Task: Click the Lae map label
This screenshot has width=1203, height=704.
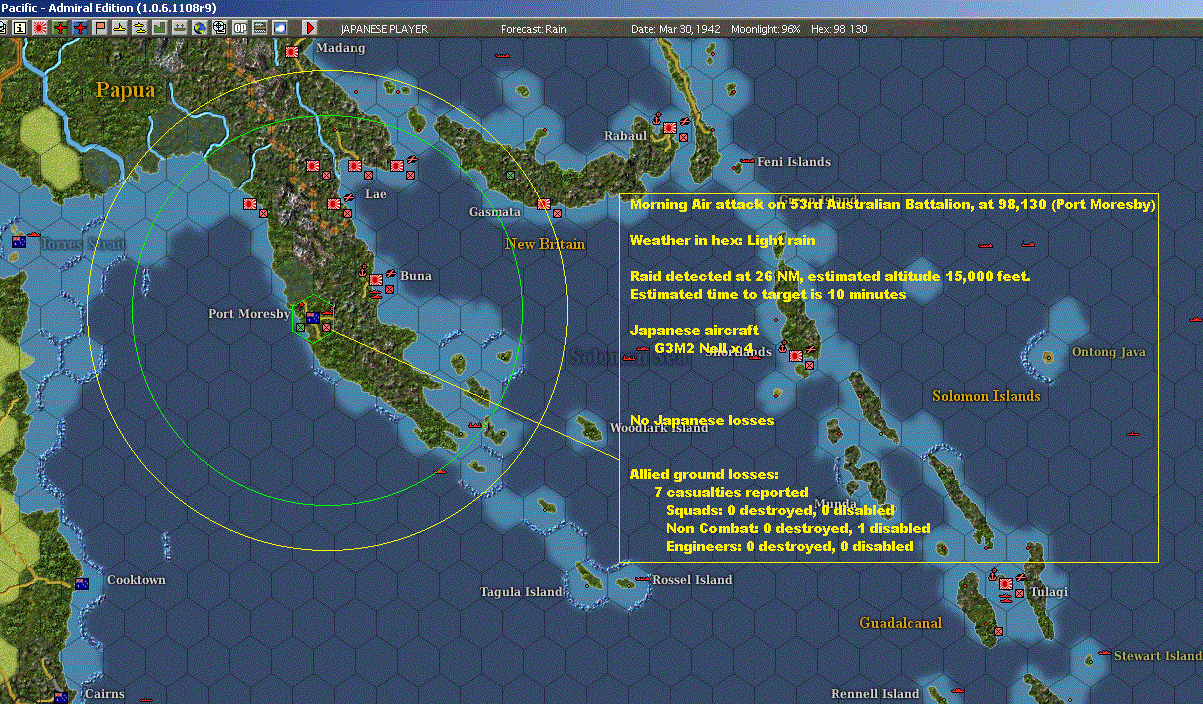Action: pos(375,194)
